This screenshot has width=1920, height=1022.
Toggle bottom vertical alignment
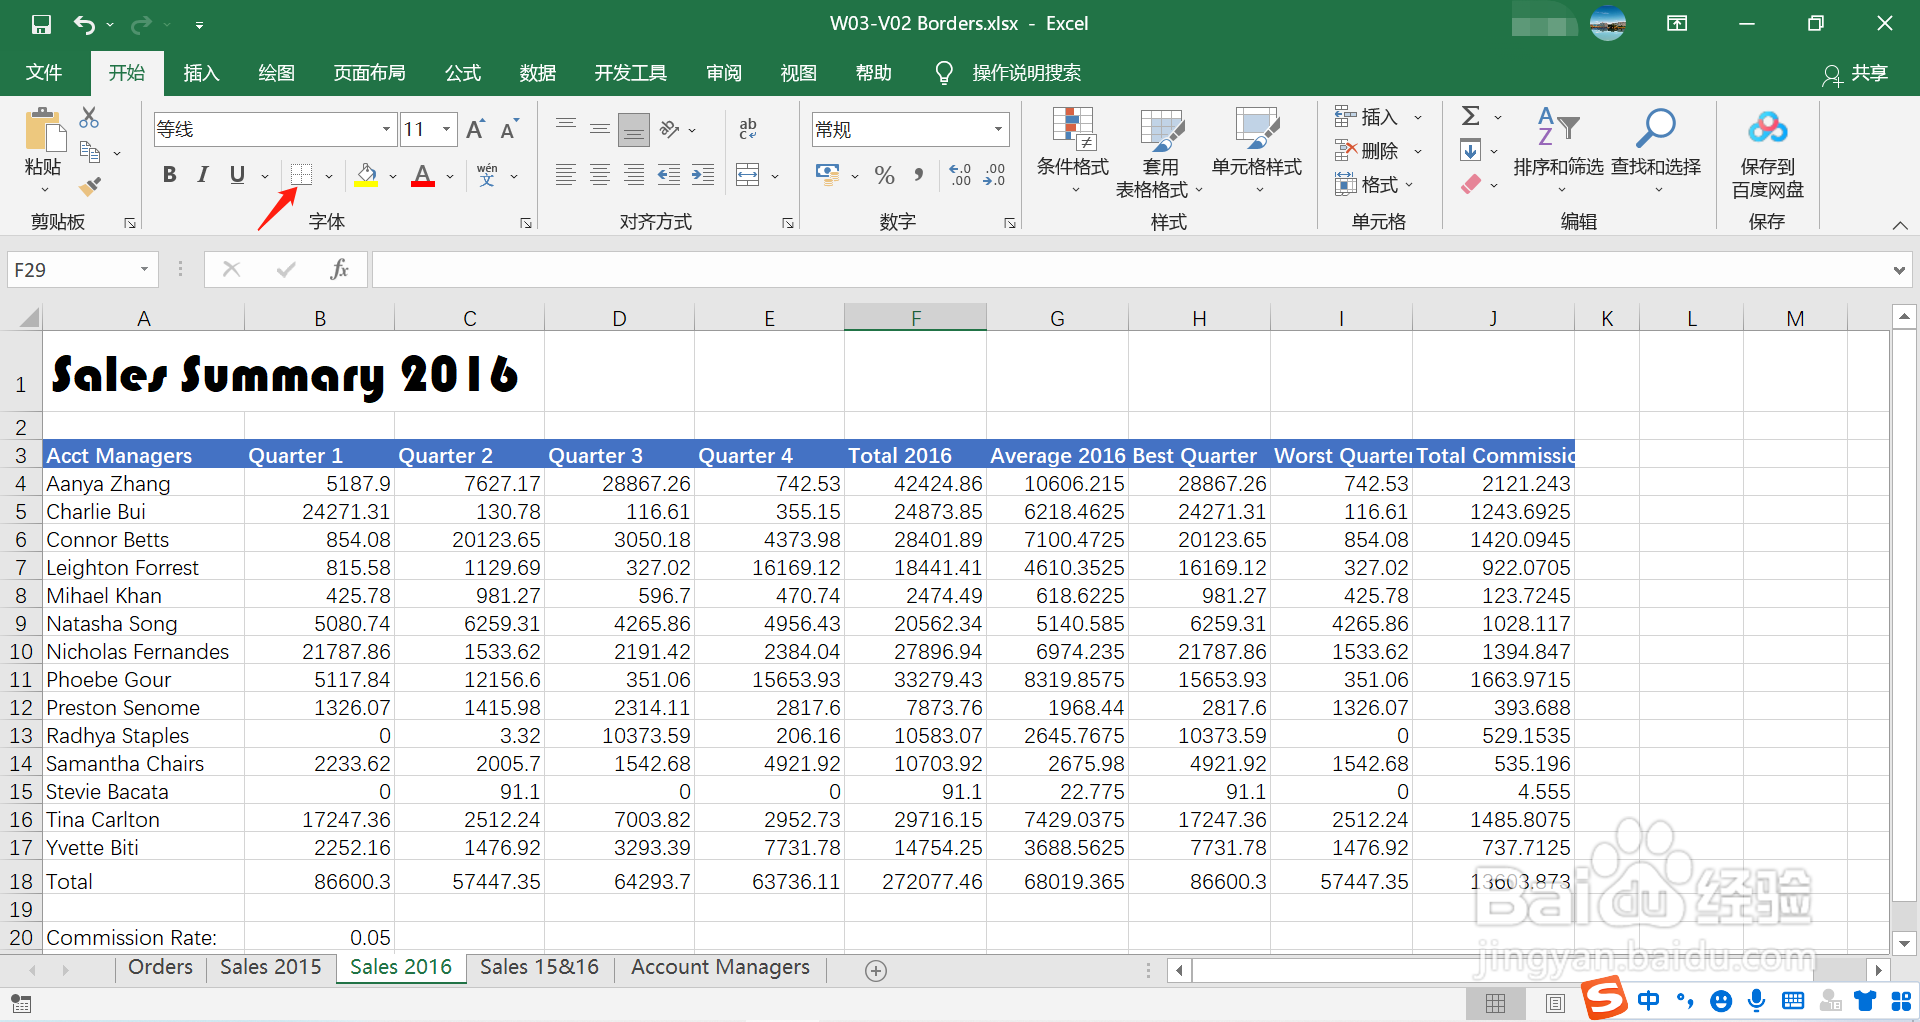pos(634,129)
